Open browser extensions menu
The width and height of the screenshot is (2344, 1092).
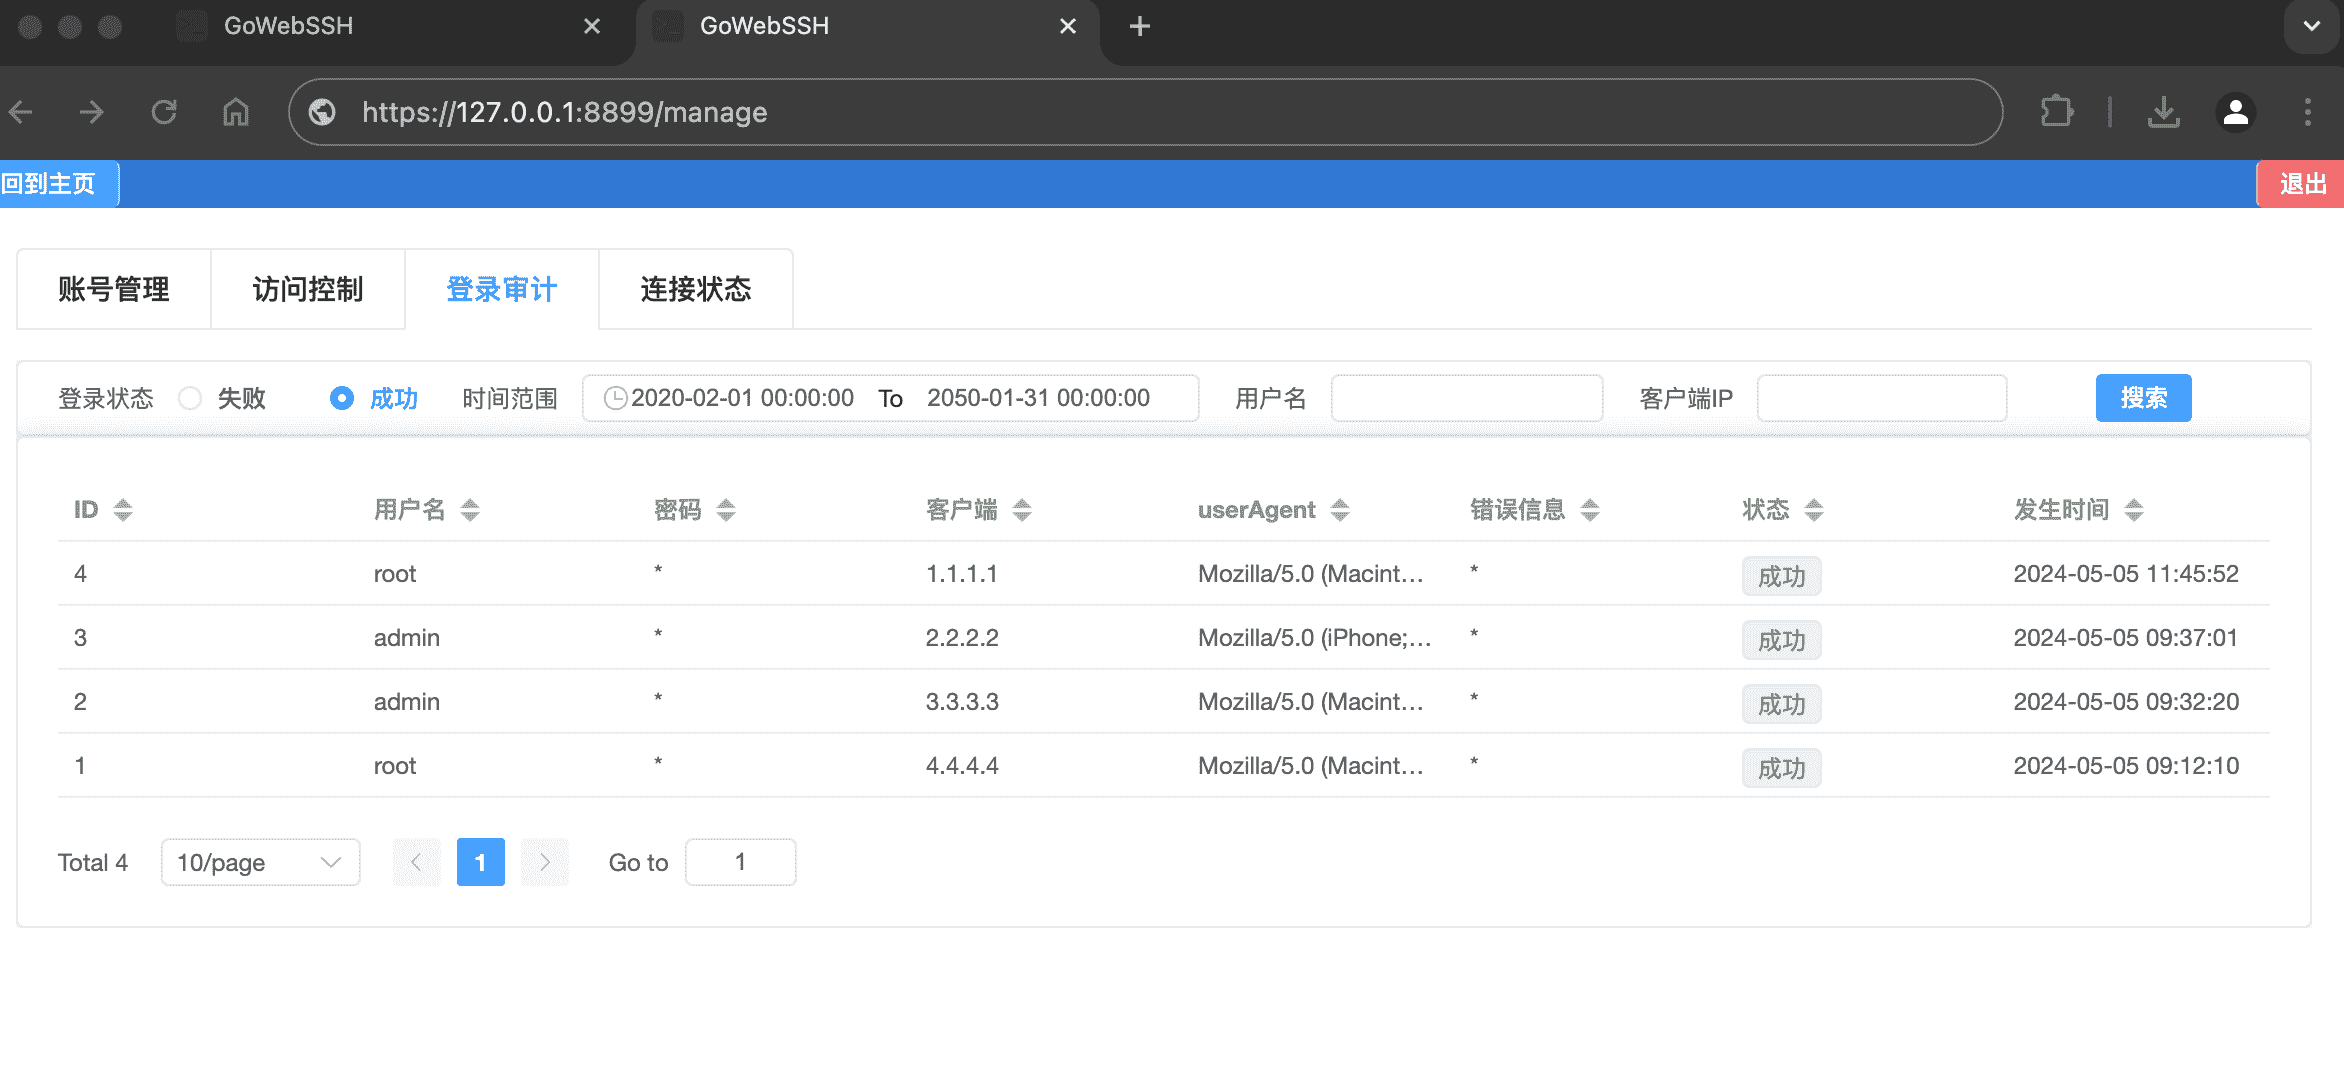[2056, 112]
